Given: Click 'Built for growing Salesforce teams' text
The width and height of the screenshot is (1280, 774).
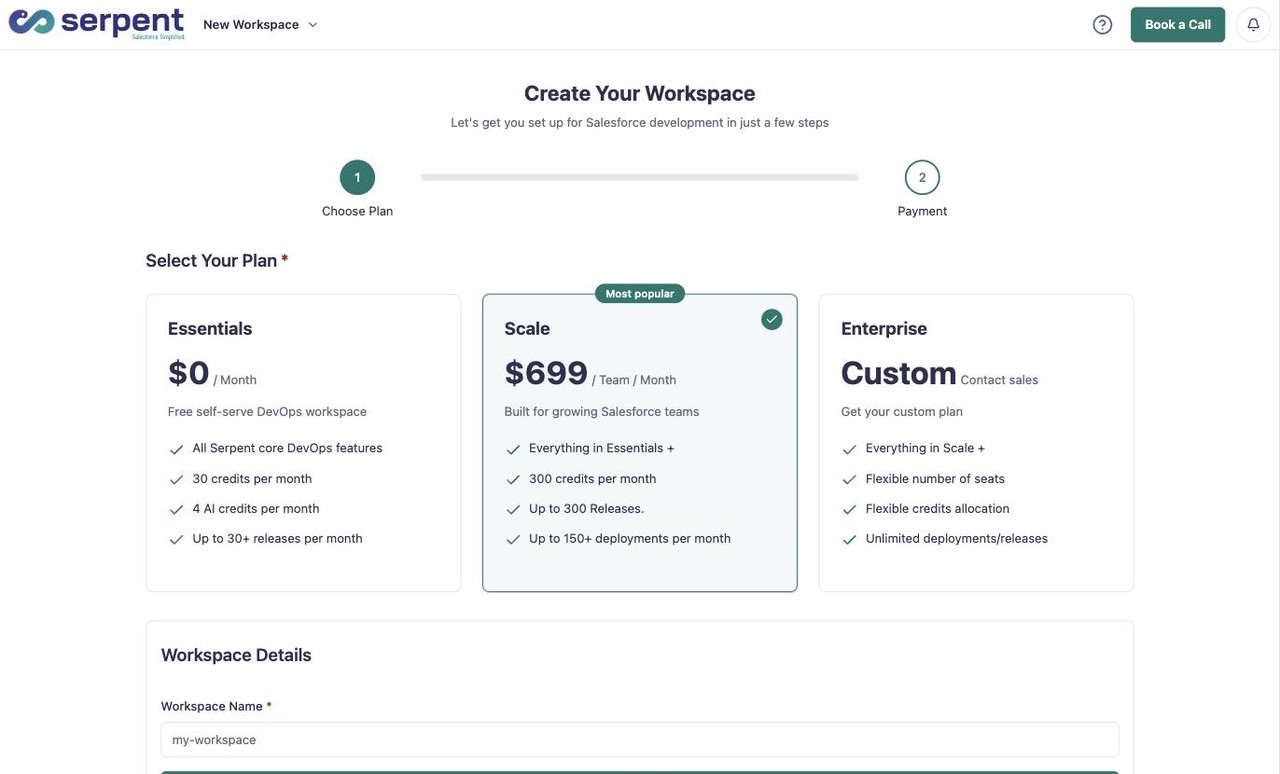Looking at the screenshot, I should click(602, 411).
